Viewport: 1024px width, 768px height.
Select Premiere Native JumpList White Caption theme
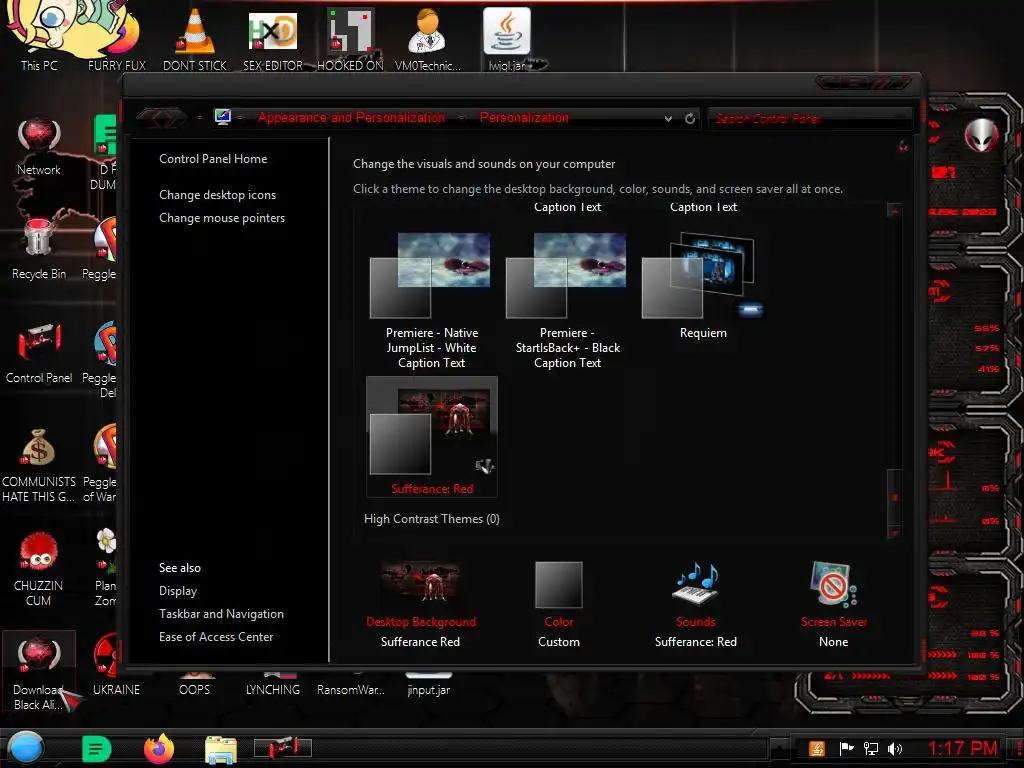coord(431,300)
